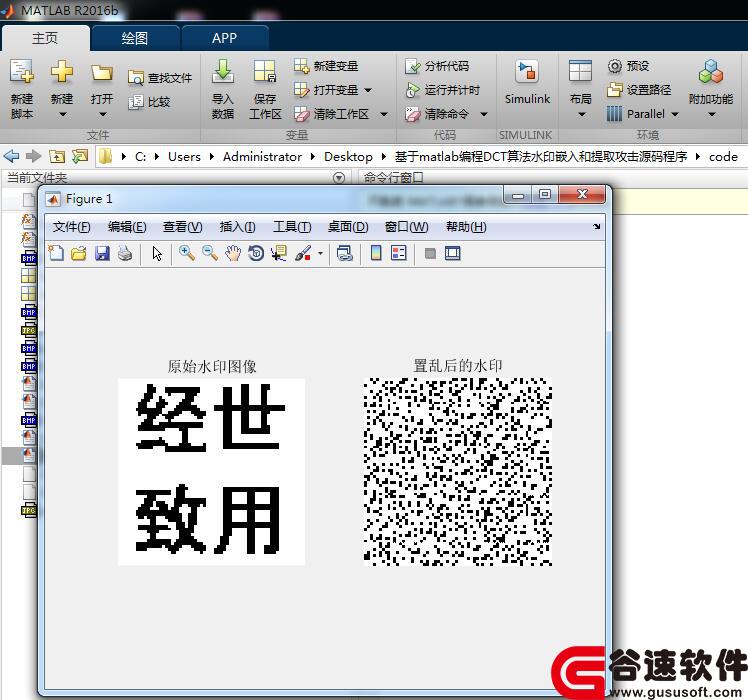The width and height of the screenshot is (748, 700).
Task: Open Edit (编辑) menu in Figure 1
Action: tap(127, 227)
